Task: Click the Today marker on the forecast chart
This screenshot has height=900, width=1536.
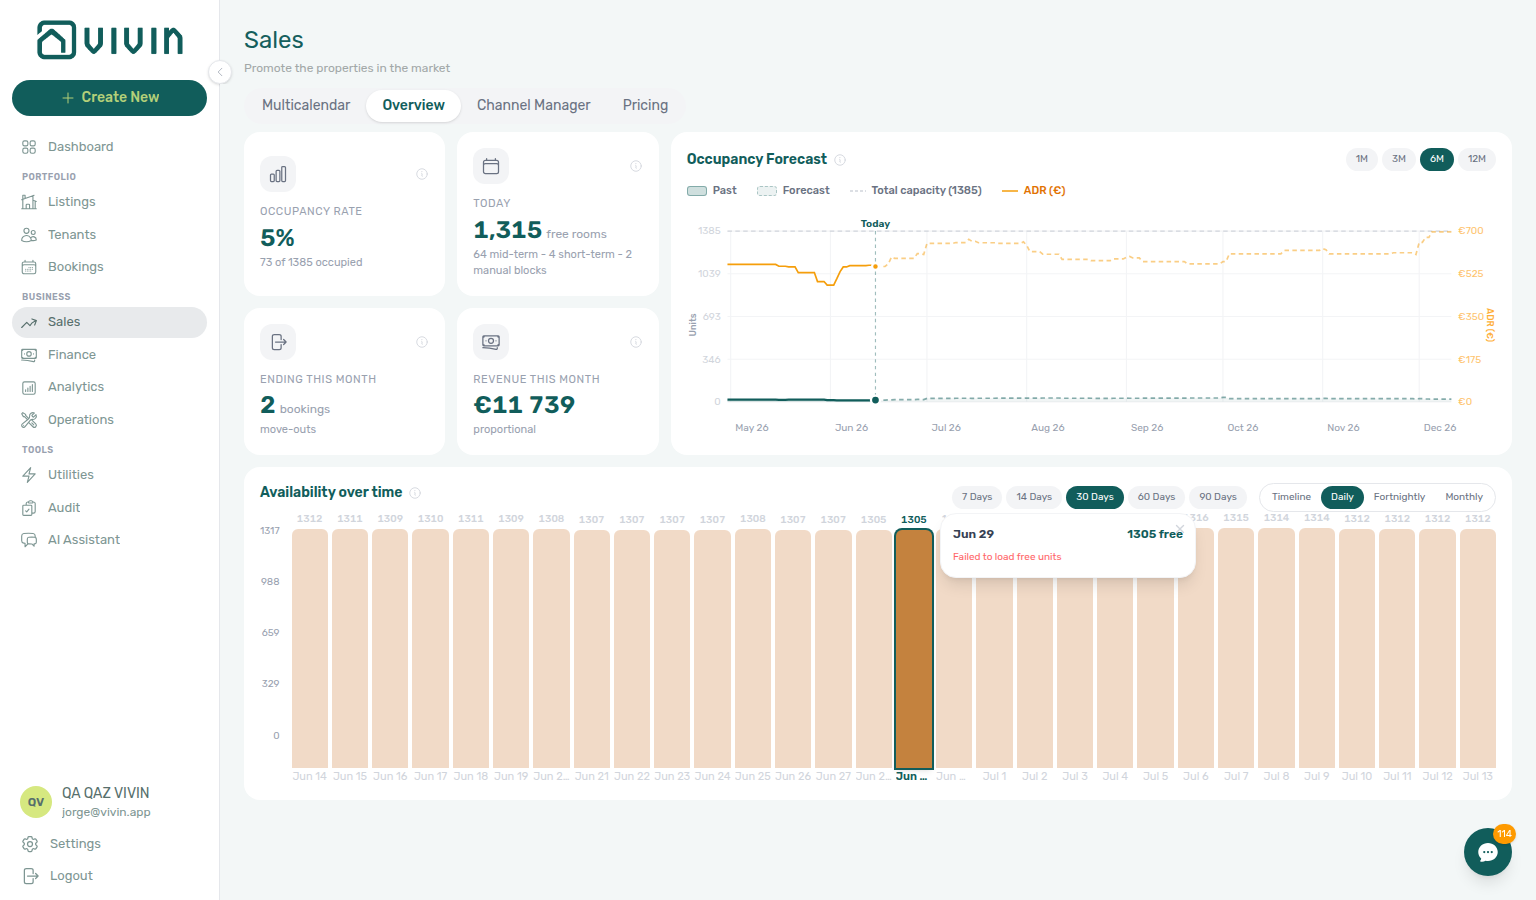Action: [x=875, y=224]
